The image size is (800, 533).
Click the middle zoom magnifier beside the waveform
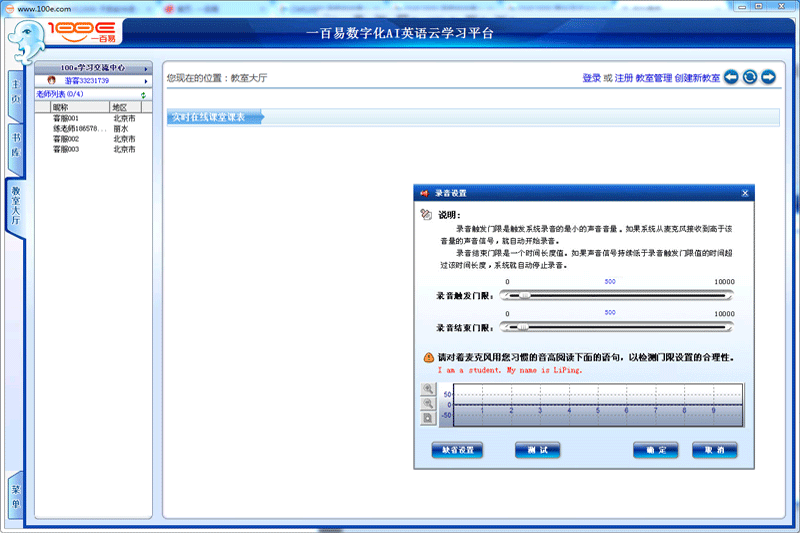pyautogui.click(x=428, y=403)
